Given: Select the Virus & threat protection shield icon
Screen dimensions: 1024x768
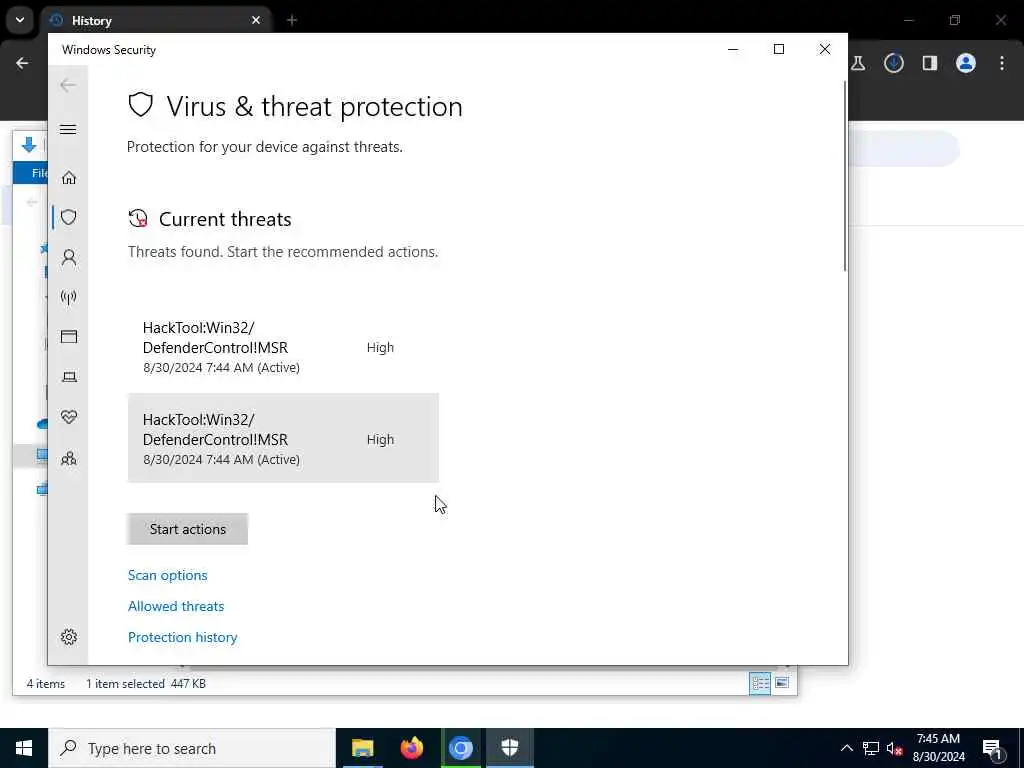Looking at the screenshot, I should [x=69, y=217].
